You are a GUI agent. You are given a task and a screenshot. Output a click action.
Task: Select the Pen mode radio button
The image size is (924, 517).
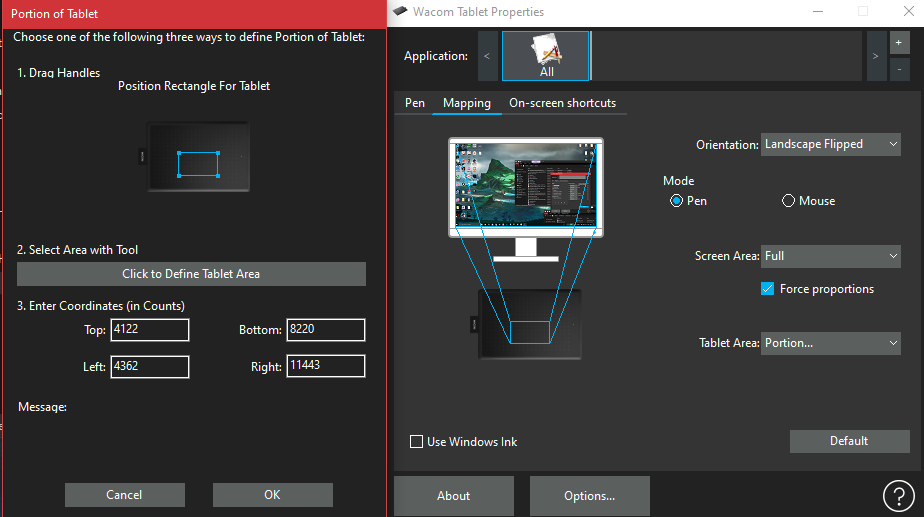[x=677, y=201]
